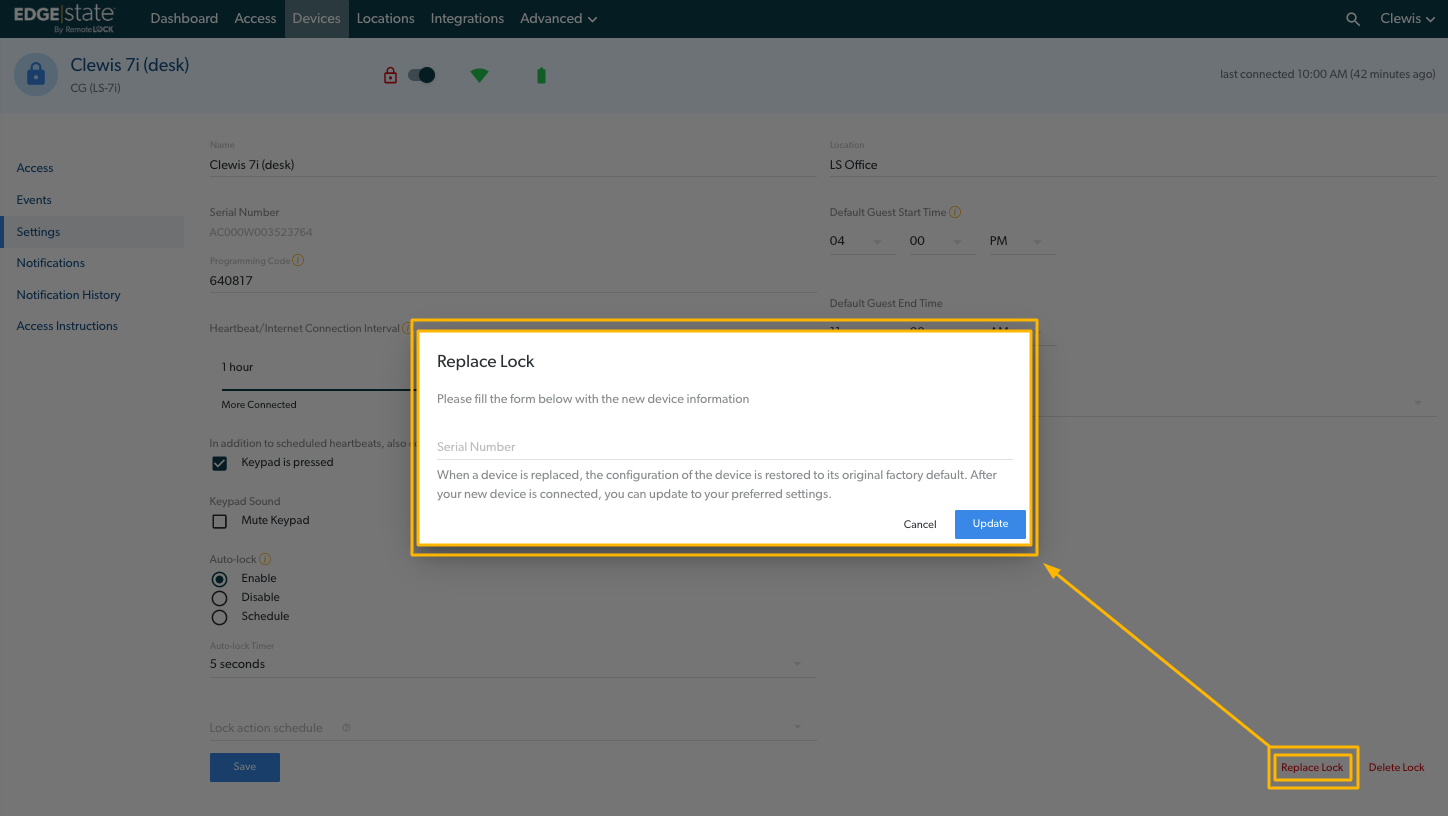Click the Replace Lock link
Image resolution: width=1448 pixels, height=816 pixels.
[1312, 768]
